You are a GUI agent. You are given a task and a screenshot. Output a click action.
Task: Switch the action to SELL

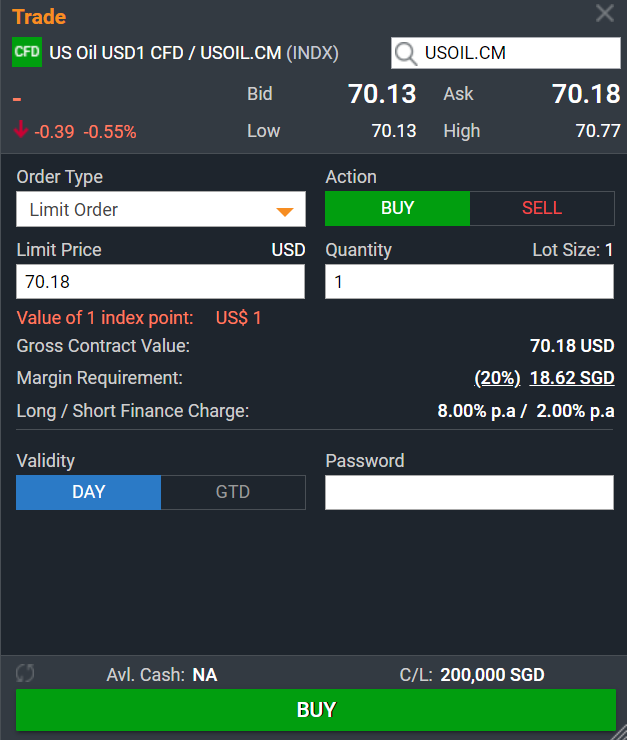coord(542,208)
